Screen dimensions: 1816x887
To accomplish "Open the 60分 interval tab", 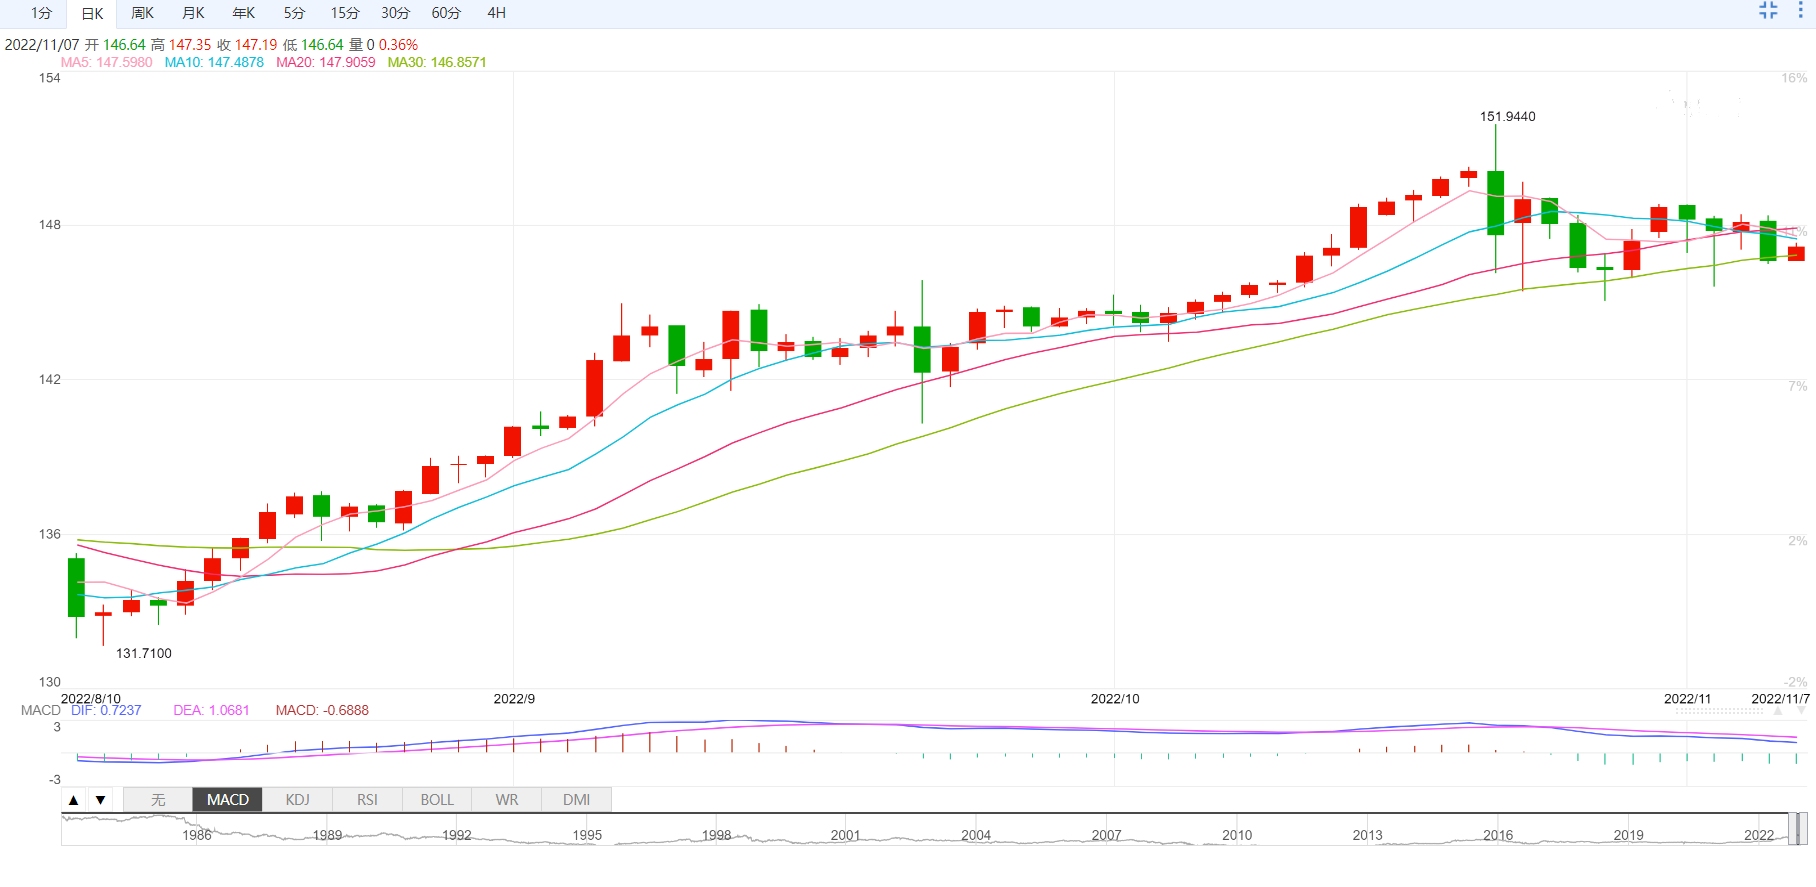I will point(446,13).
